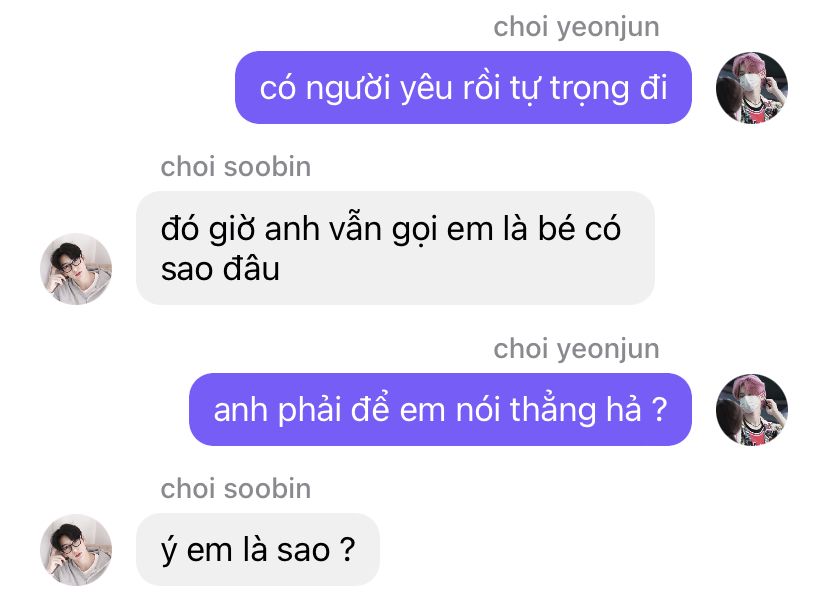
Task: Click the words "có người yêu" in the top bubble
Action: (356, 89)
